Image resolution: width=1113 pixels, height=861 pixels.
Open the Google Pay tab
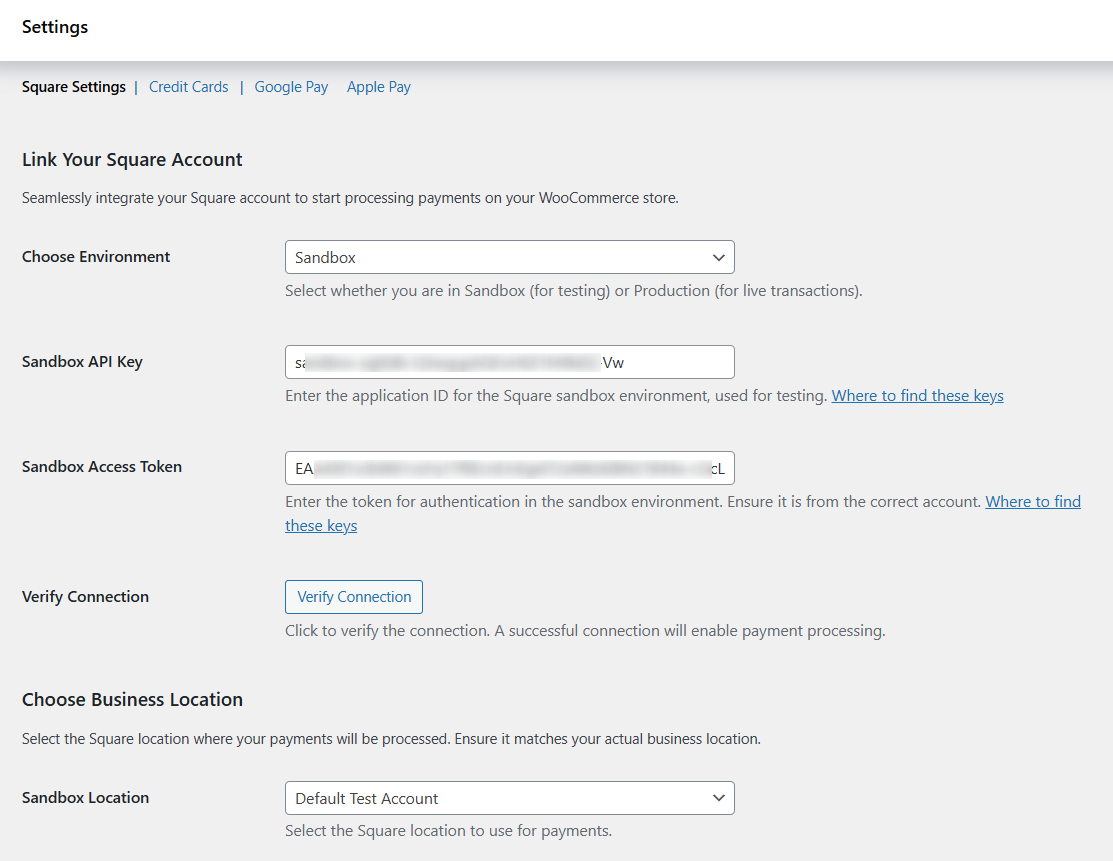[291, 87]
